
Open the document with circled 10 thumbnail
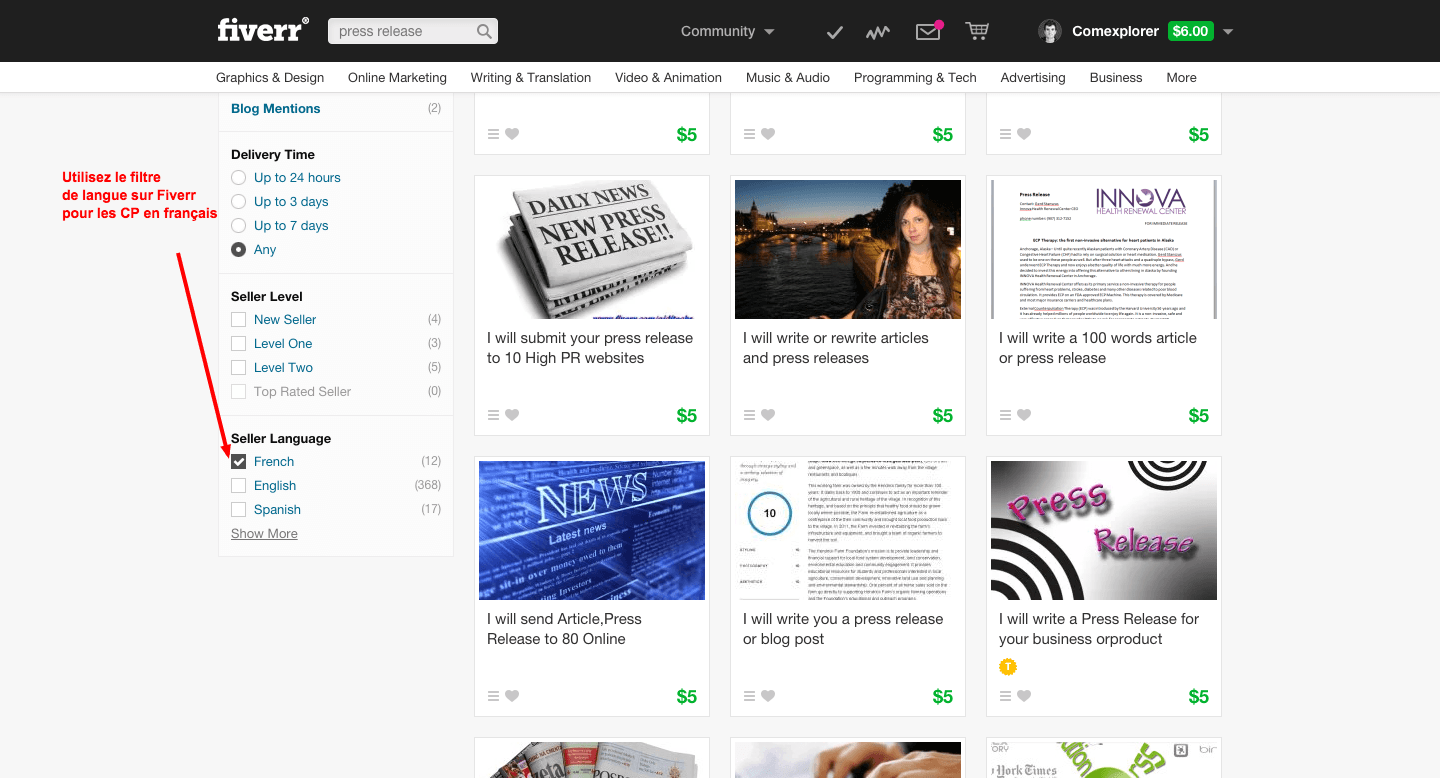848,530
